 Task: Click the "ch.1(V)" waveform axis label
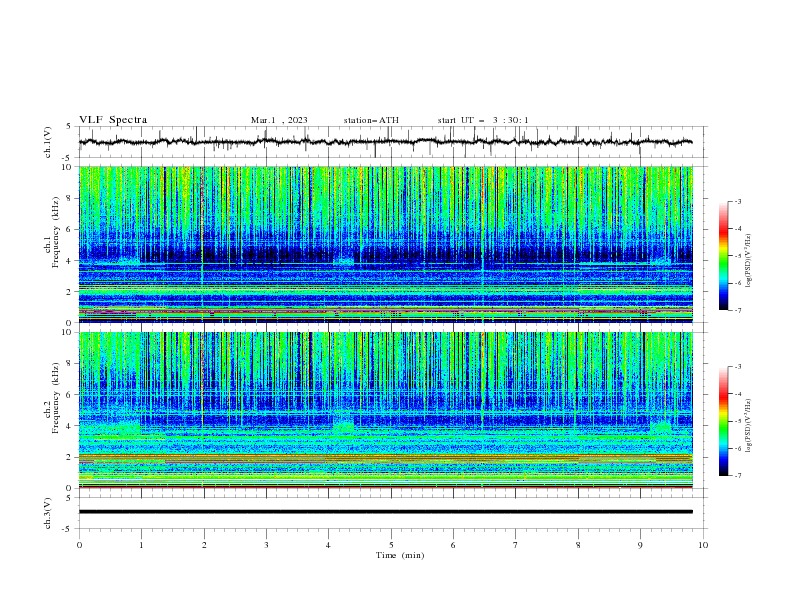(48, 142)
